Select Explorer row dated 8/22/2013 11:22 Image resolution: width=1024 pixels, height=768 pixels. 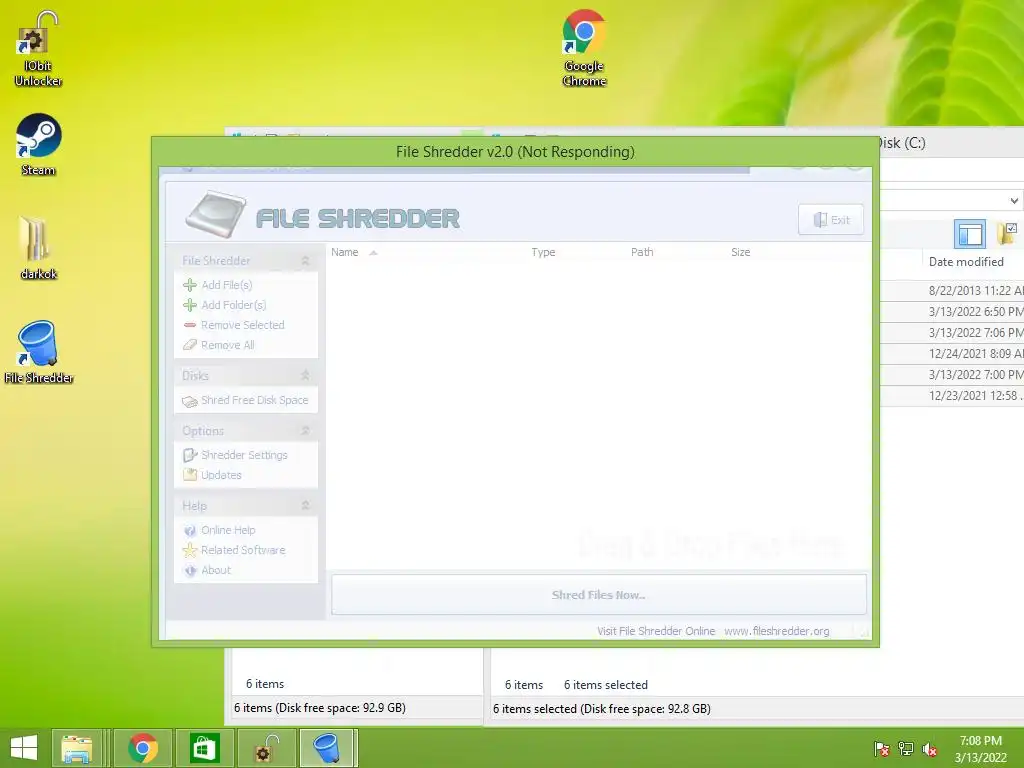pyautogui.click(x=952, y=291)
